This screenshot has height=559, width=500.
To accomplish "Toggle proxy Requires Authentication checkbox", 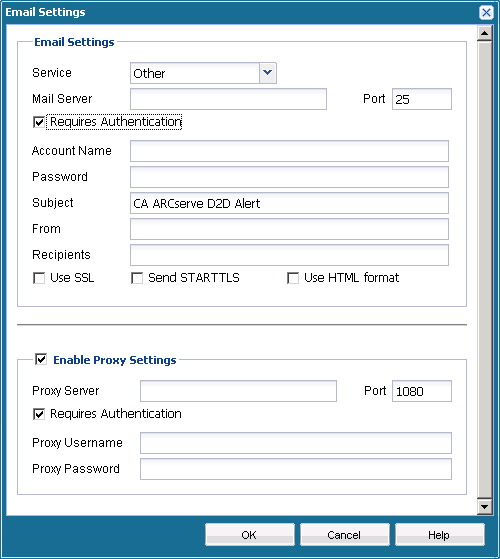I will [39, 414].
